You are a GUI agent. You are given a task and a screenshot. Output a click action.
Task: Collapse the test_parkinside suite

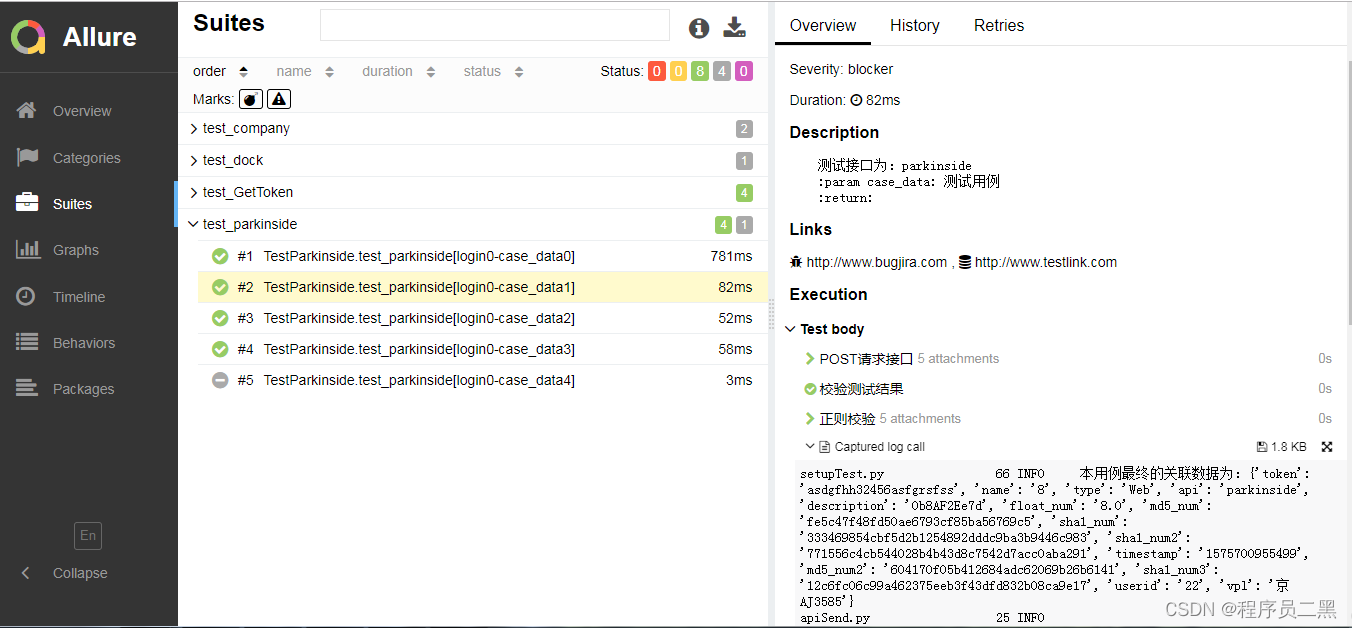point(473,224)
